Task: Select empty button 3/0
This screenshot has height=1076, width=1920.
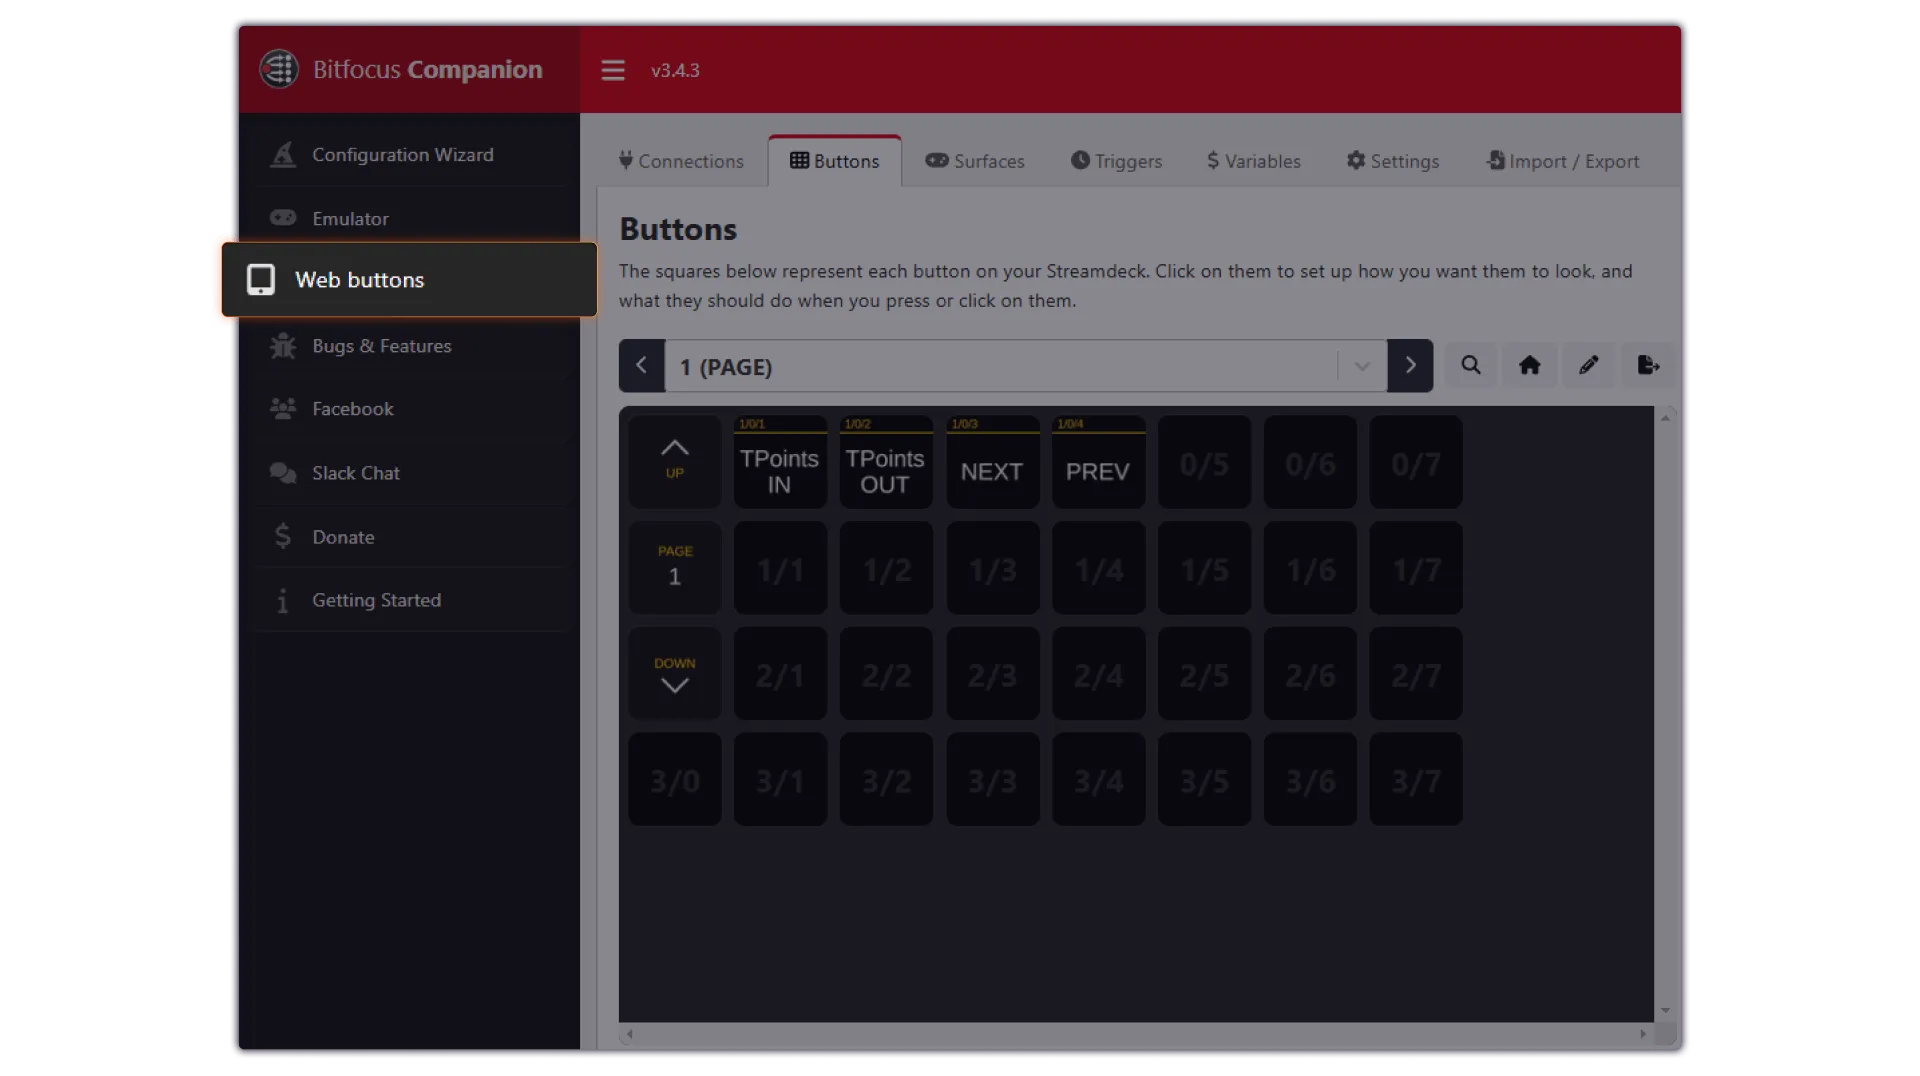Action: point(675,780)
